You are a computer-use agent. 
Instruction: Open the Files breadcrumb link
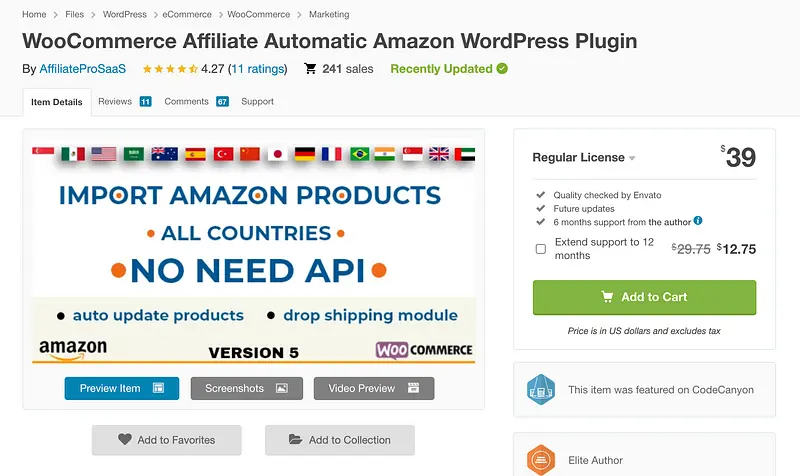[74, 14]
